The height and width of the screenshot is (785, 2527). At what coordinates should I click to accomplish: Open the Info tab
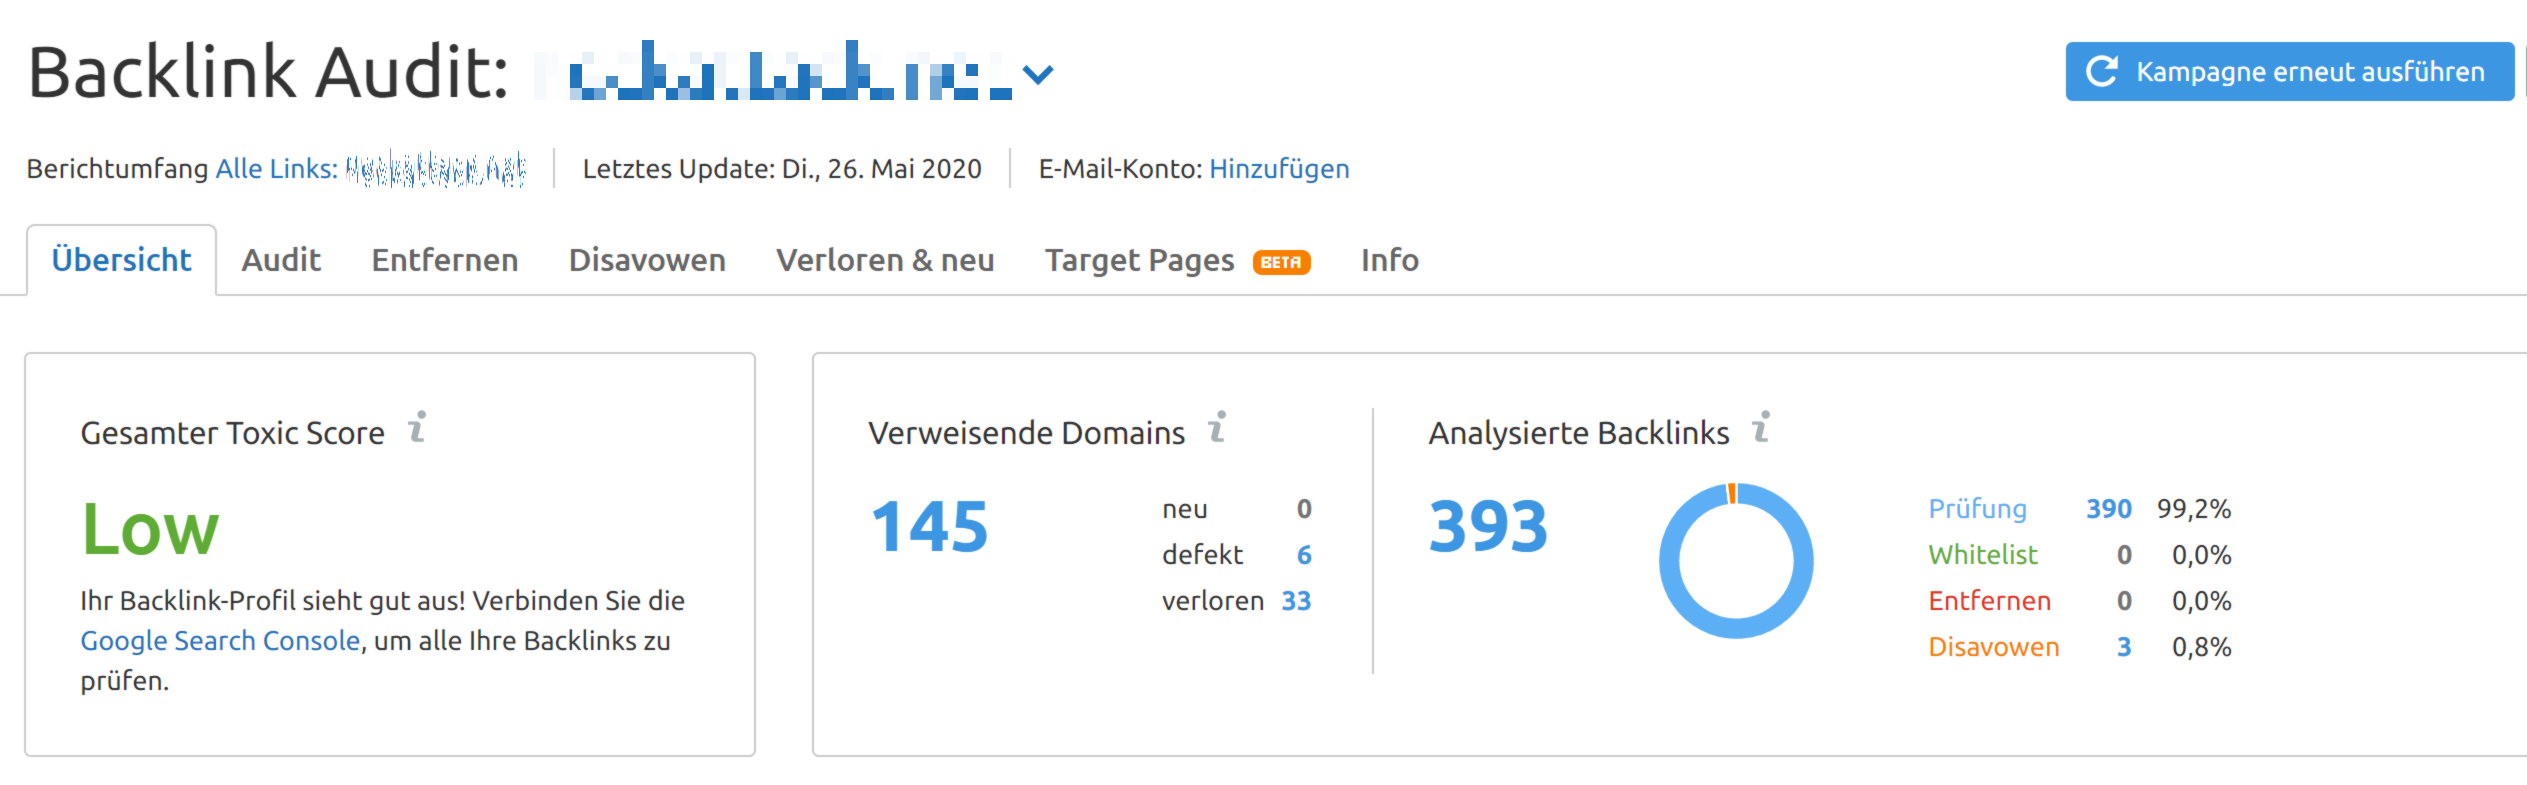pos(1390,260)
